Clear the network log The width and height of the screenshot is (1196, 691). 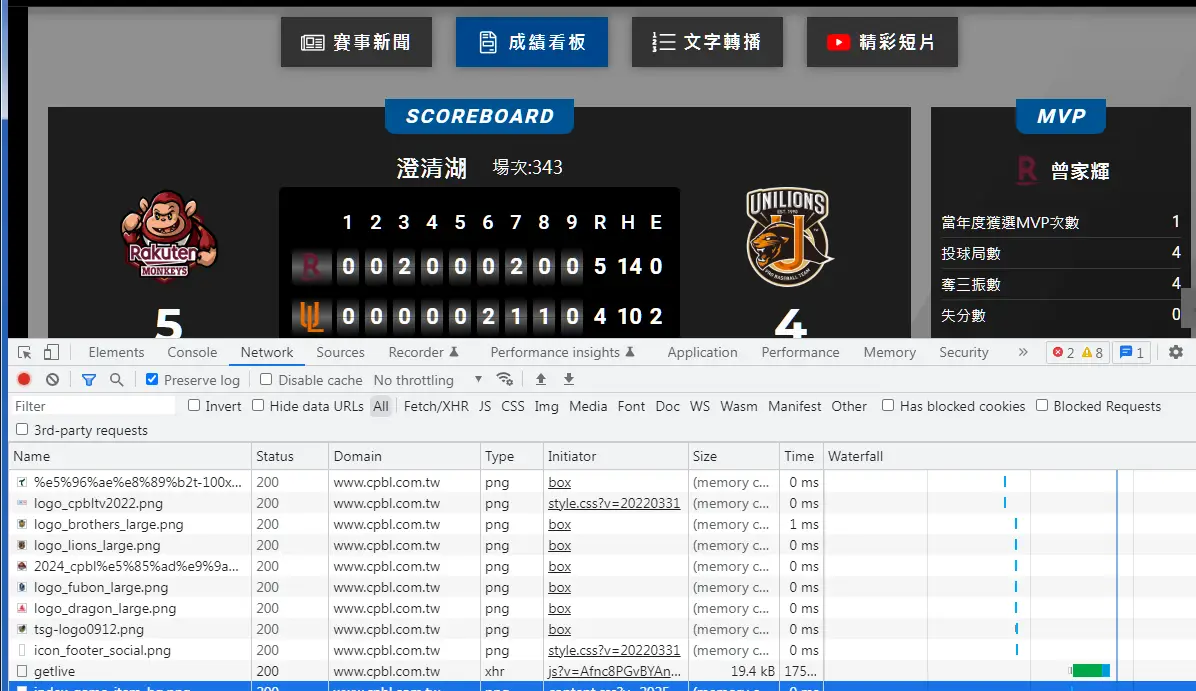tap(52, 380)
